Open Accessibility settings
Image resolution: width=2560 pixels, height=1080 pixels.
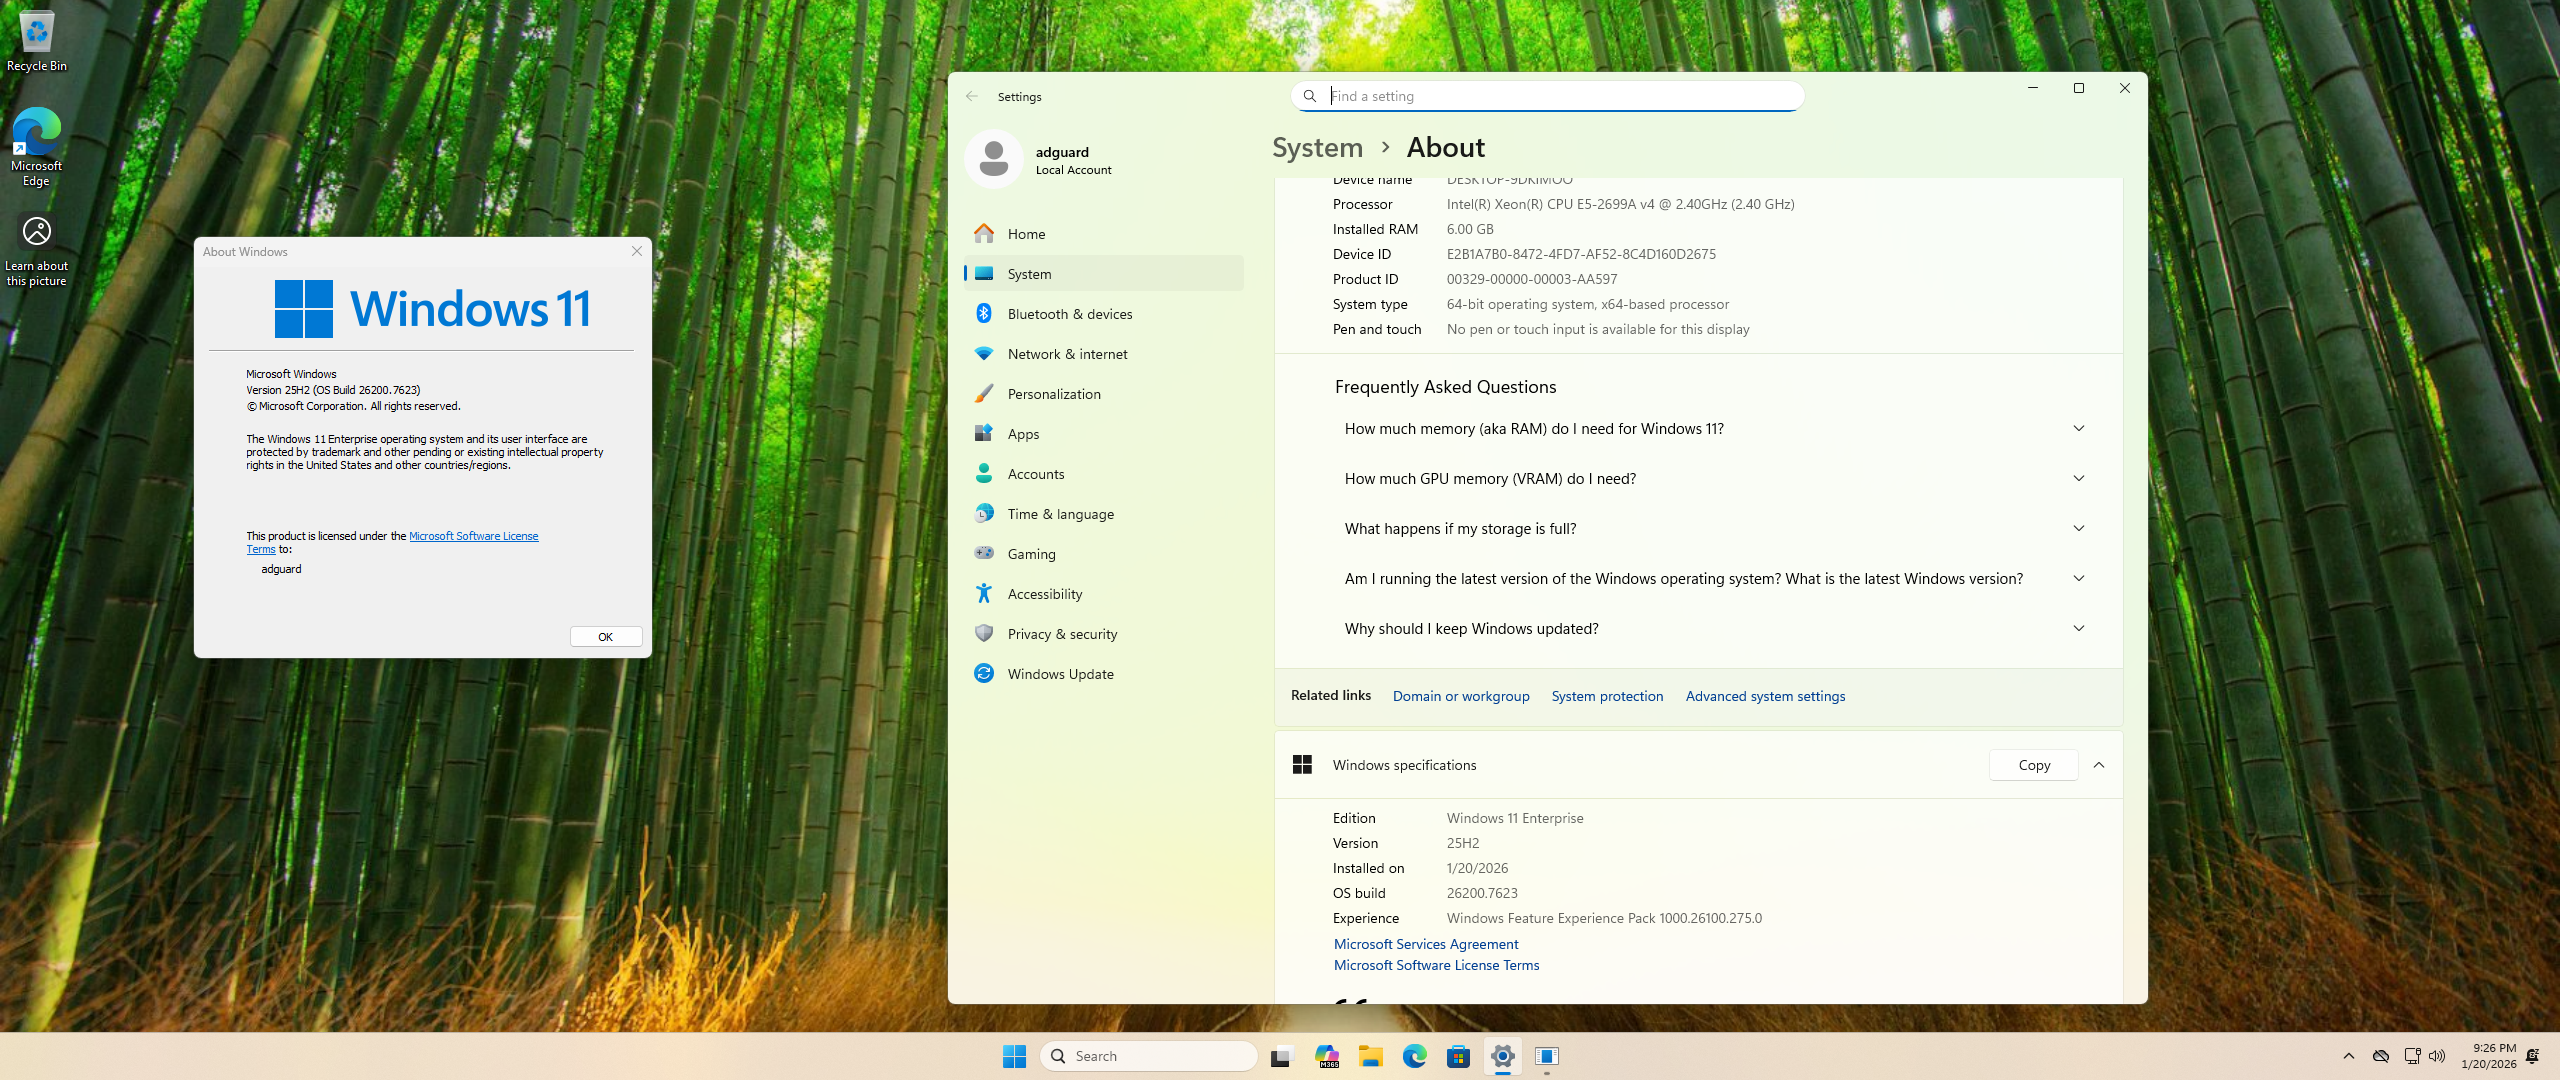(1044, 594)
